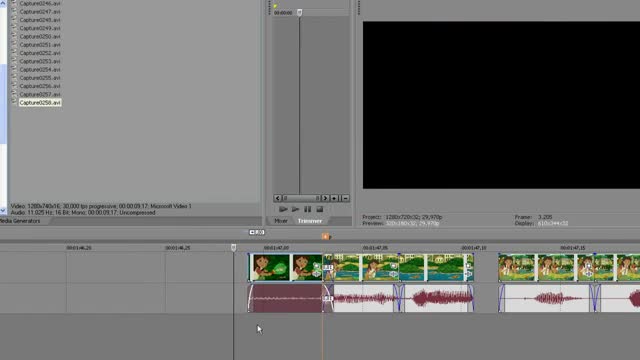Select Capture0257.avi in media list
The height and width of the screenshot is (360, 640).
[40, 94]
